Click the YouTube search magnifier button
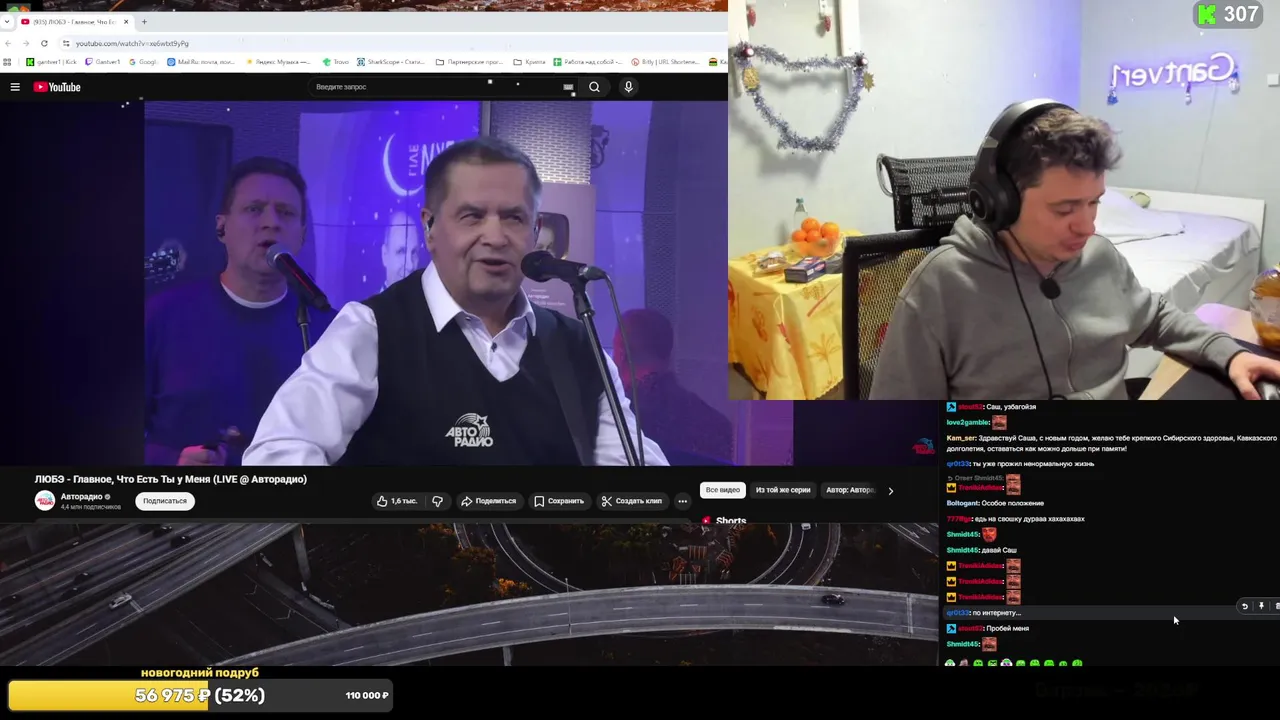 (x=594, y=87)
